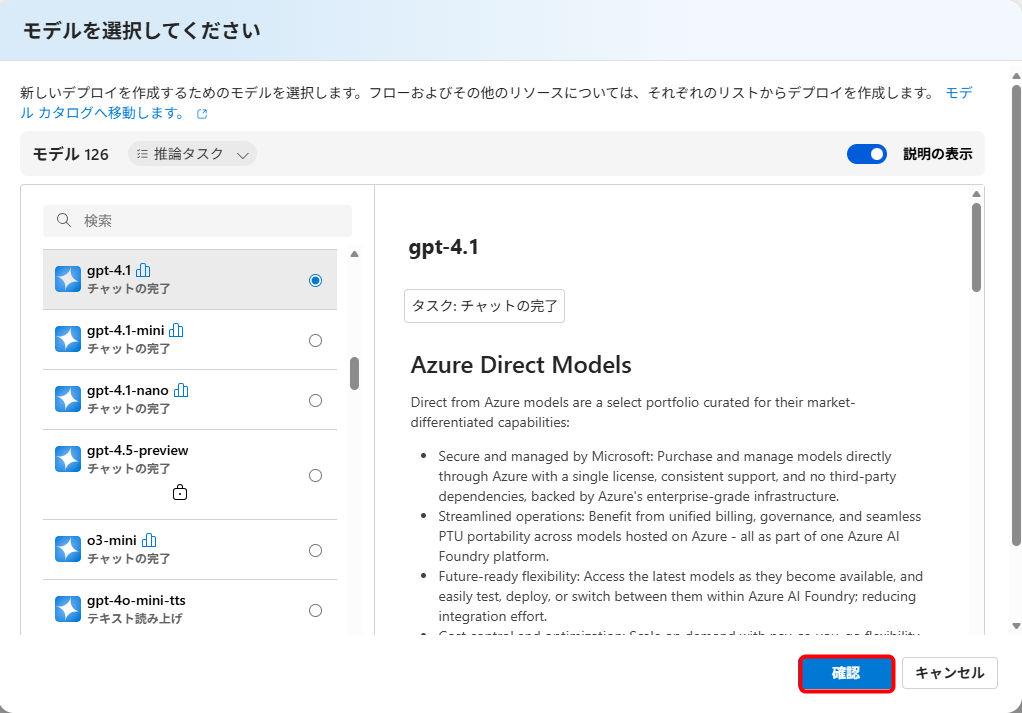This screenshot has height=713, width=1022.
Task: Click the lock icon under gpt-4.5-preview
Action: click(180, 492)
